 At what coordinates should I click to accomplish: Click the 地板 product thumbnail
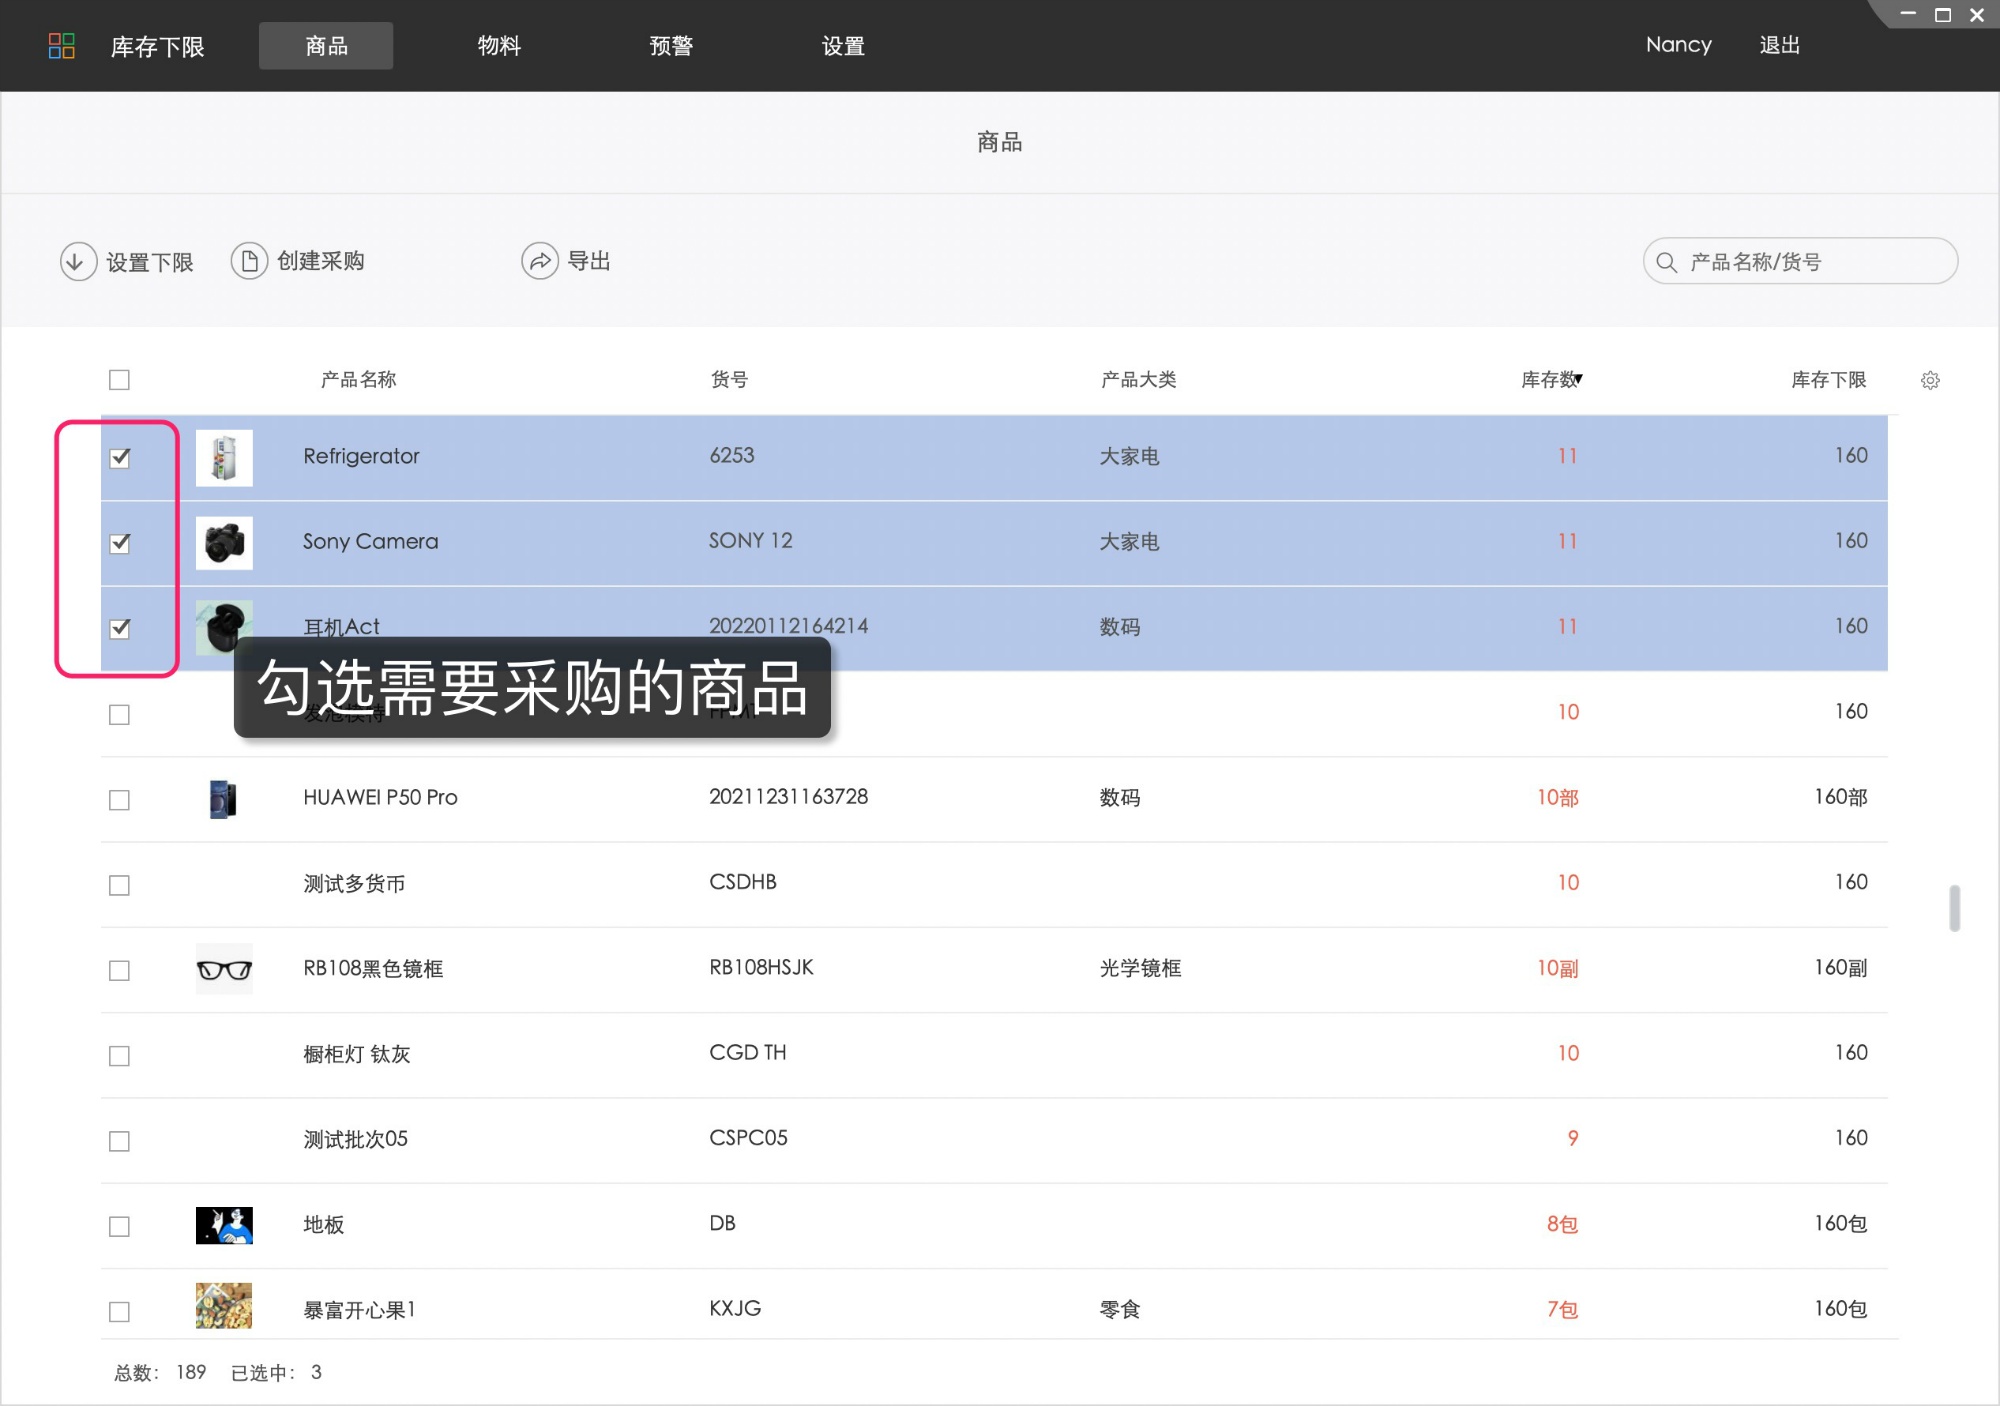224,1225
